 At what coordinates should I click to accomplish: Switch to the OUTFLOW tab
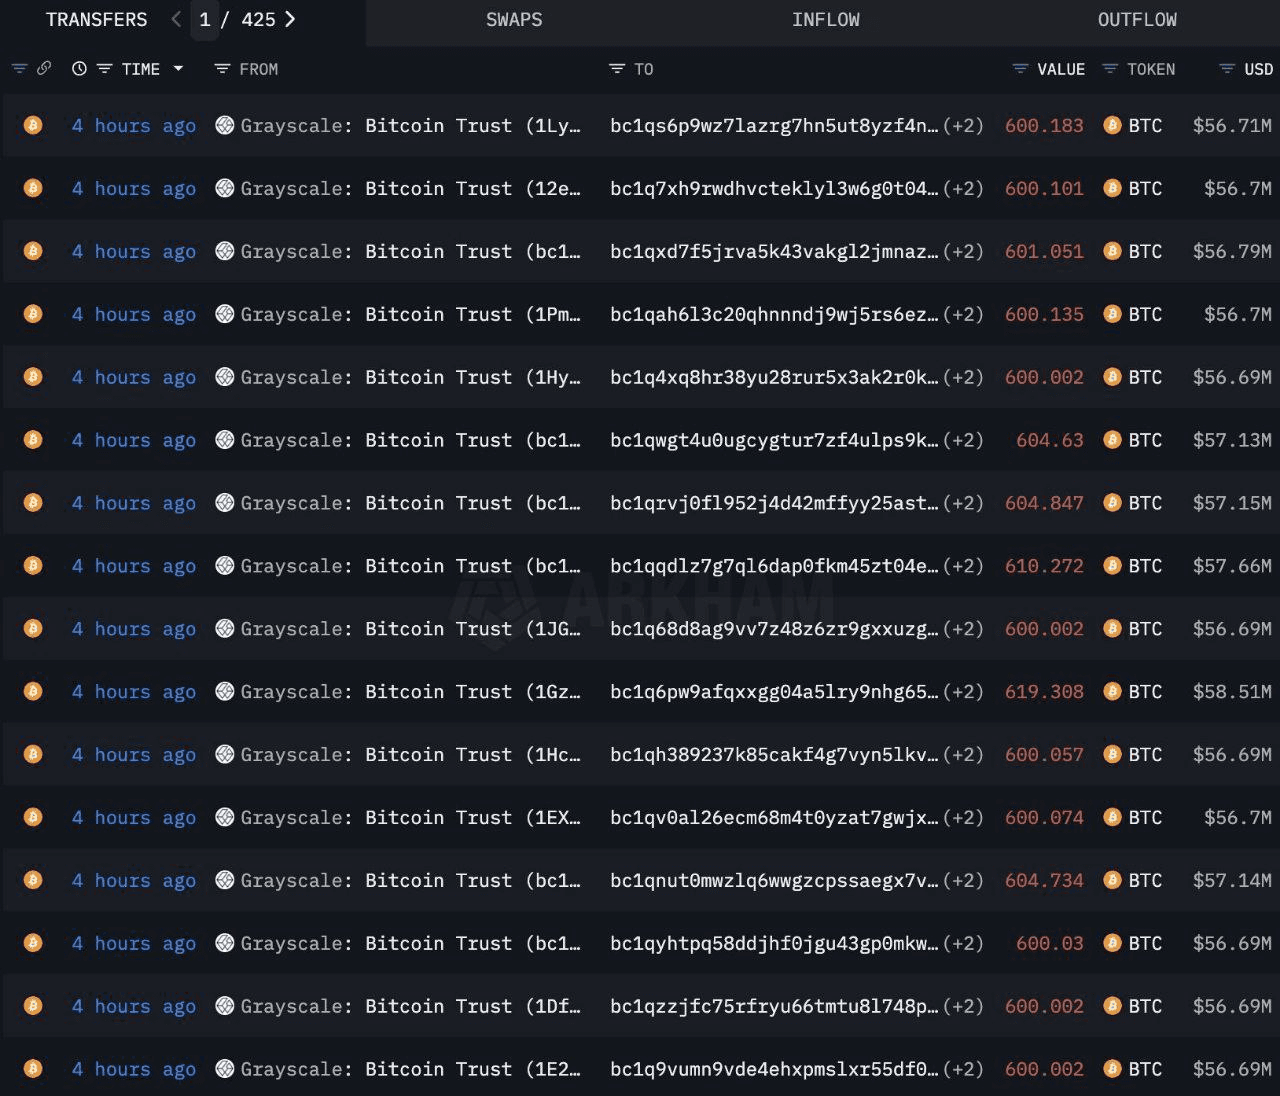click(1137, 20)
